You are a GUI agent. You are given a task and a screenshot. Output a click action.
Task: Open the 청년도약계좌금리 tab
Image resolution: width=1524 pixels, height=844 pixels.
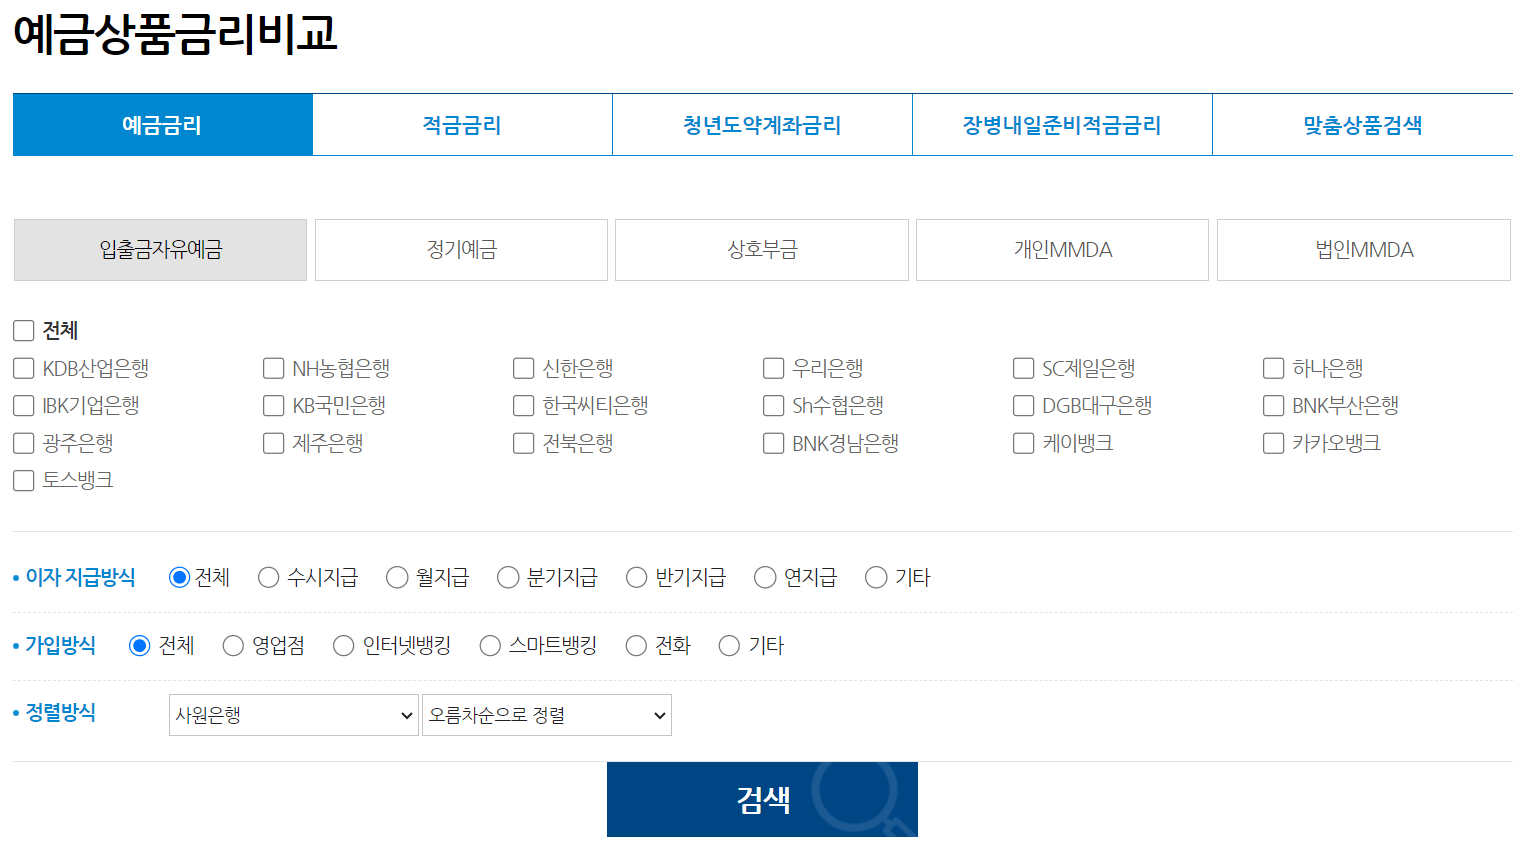click(762, 125)
